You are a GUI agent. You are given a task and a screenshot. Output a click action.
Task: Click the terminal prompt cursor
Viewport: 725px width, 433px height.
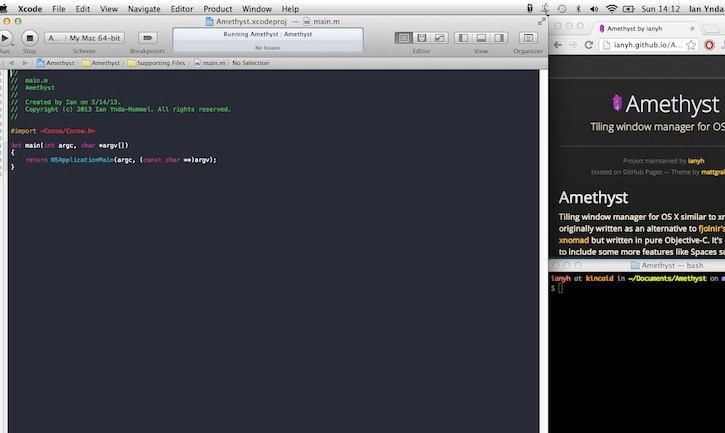pos(560,288)
